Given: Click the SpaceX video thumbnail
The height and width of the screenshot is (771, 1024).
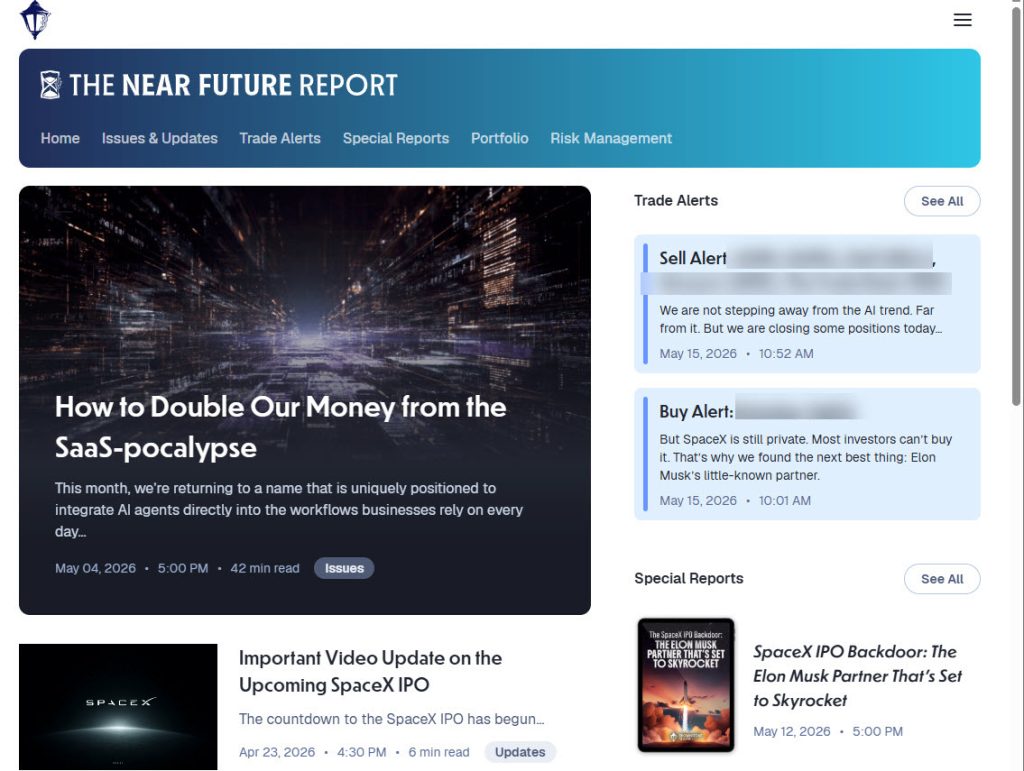Looking at the screenshot, I should pyautogui.click(x=118, y=706).
